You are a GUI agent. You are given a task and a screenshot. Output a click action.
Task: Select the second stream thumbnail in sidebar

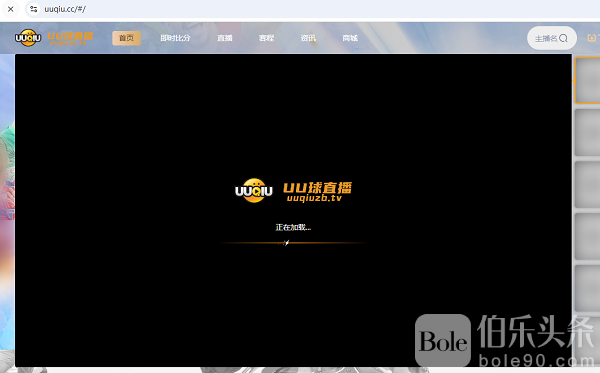tap(588, 132)
